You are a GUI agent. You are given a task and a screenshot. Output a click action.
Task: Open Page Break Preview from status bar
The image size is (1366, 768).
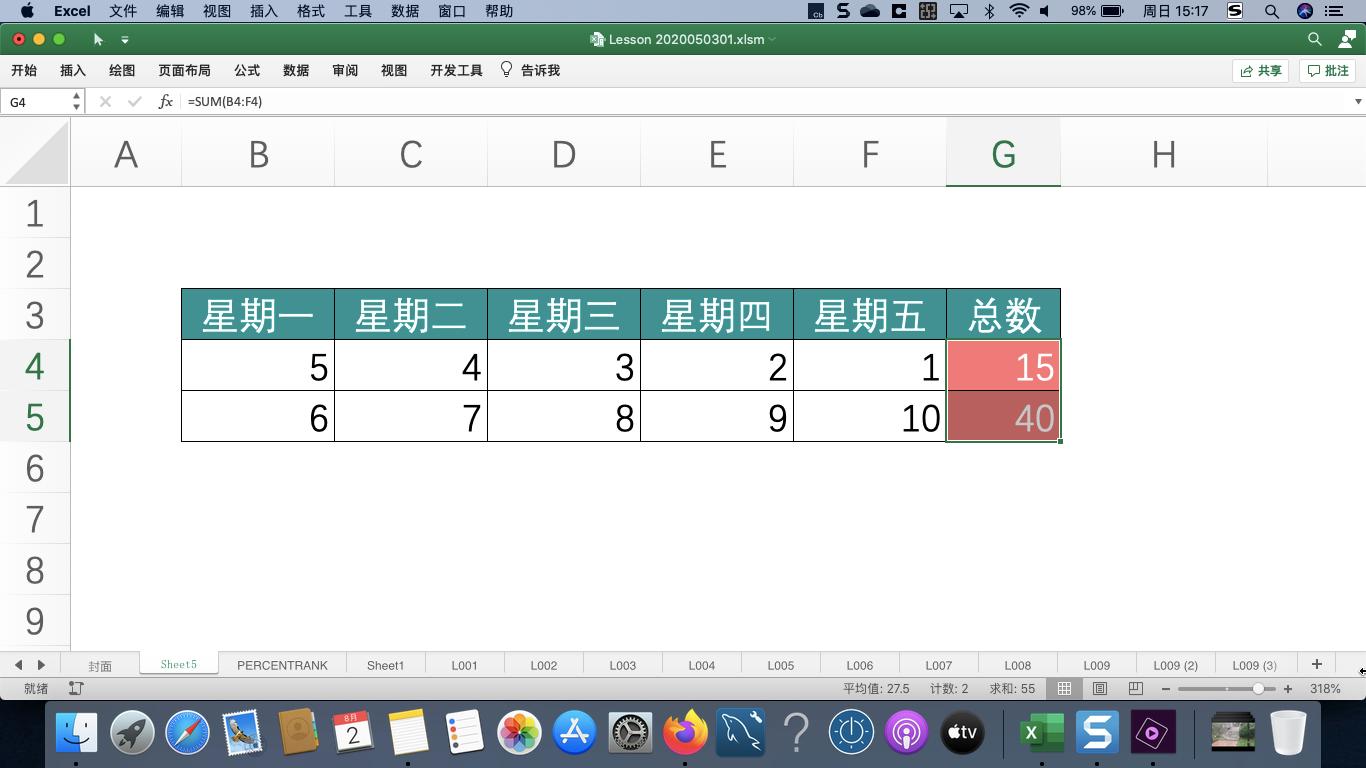pos(1135,688)
